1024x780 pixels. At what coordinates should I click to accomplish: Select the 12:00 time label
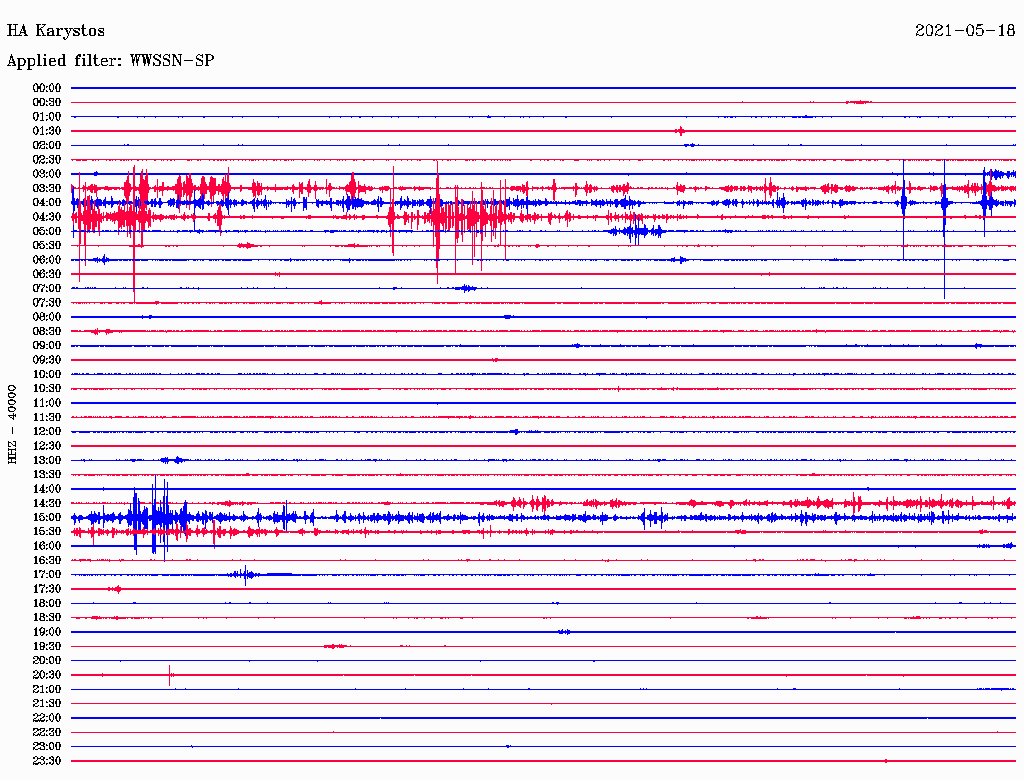click(47, 432)
